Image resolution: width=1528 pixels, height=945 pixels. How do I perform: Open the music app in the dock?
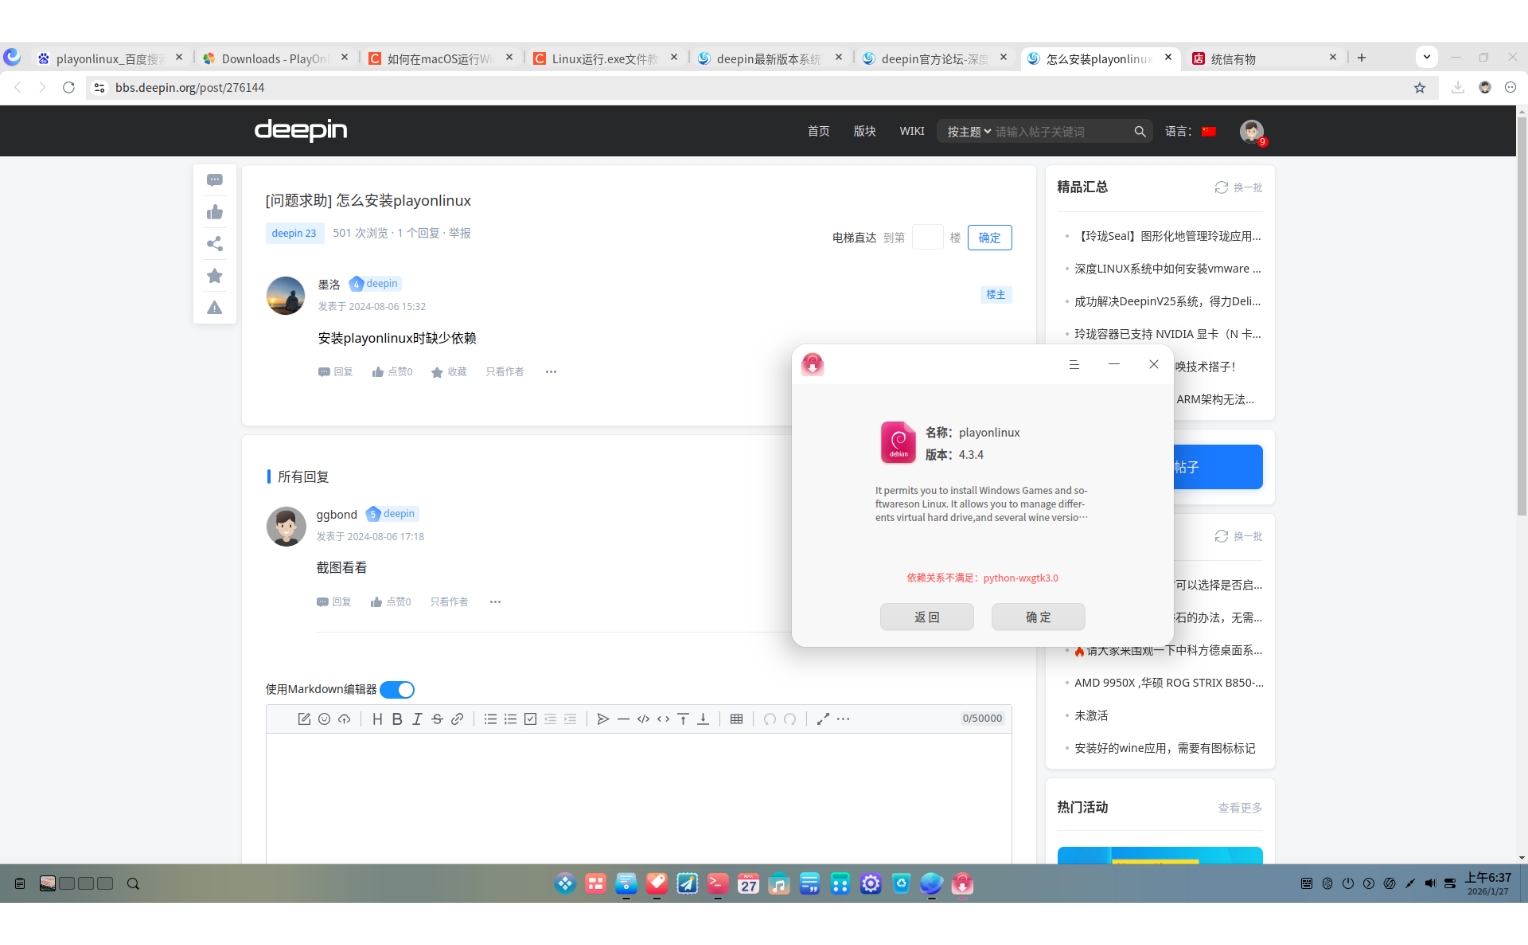click(x=779, y=884)
